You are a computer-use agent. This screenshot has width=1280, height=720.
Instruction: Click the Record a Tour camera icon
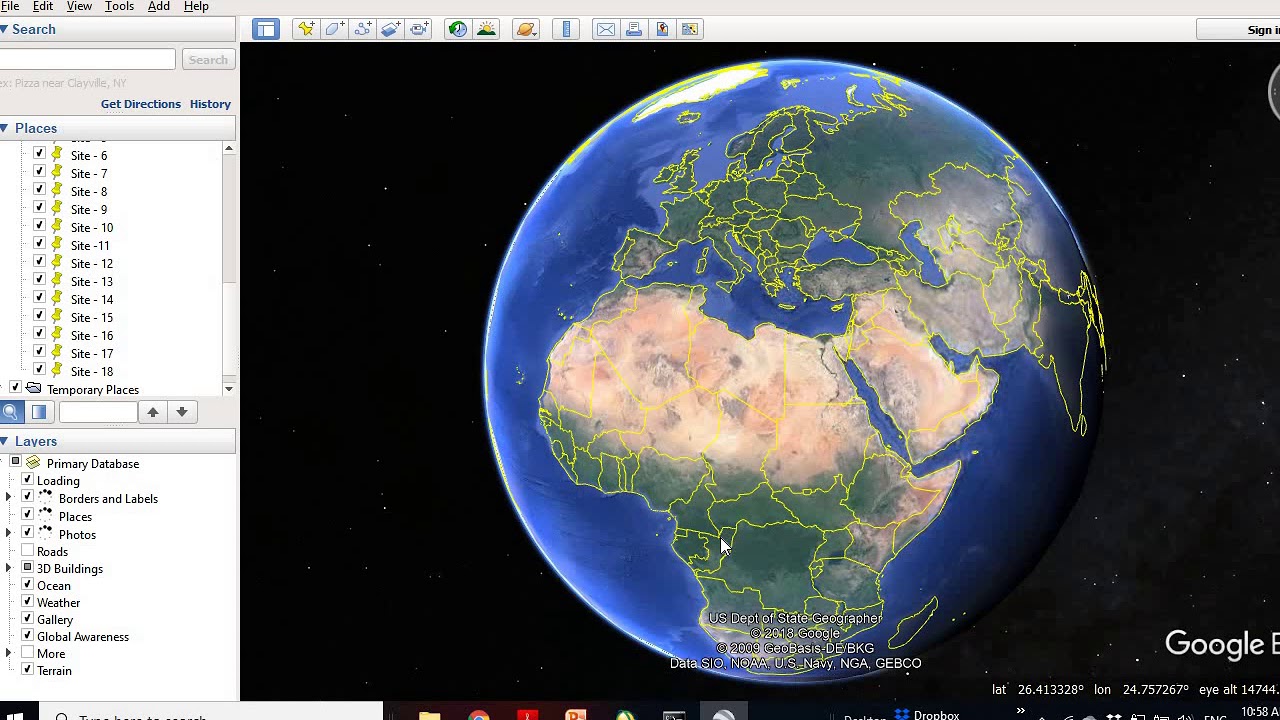pos(419,29)
